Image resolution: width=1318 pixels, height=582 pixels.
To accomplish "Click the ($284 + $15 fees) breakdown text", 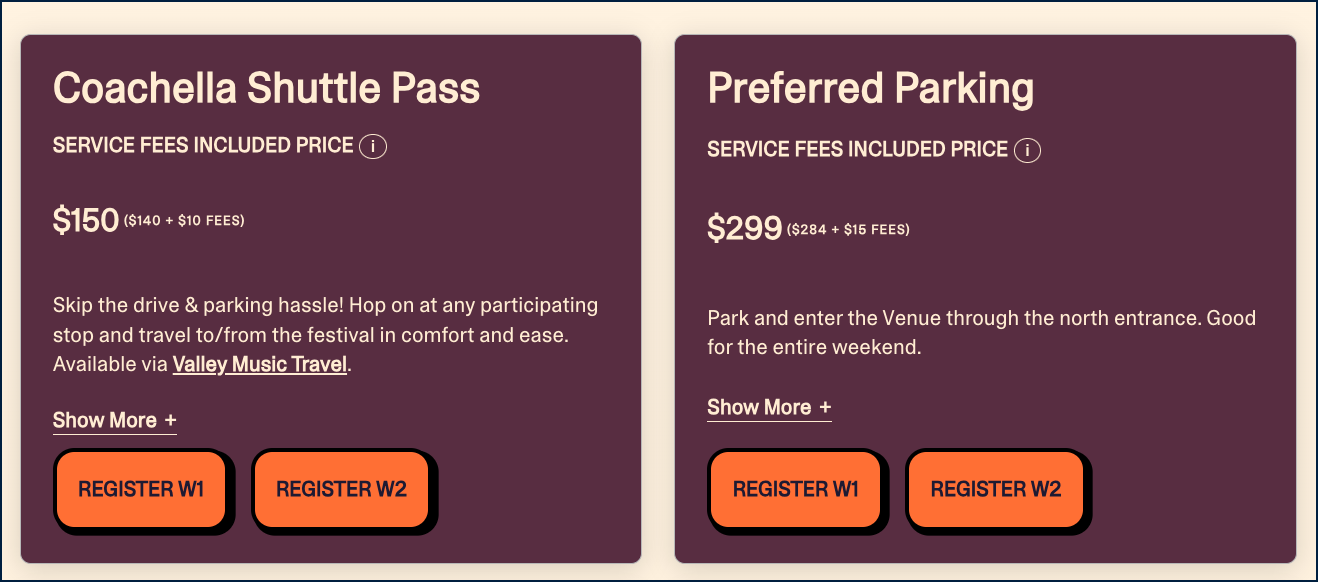I will click(x=848, y=230).
